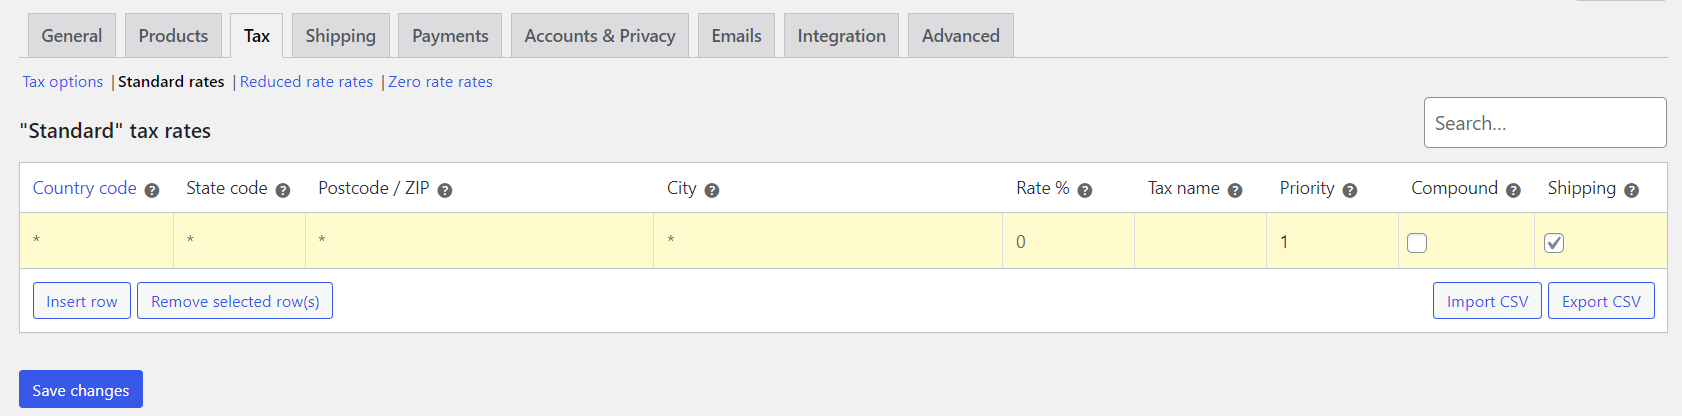Open Accounts & Privacy tab
The image size is (1682, 416).
pyautogui.click(x=600, y=36)
